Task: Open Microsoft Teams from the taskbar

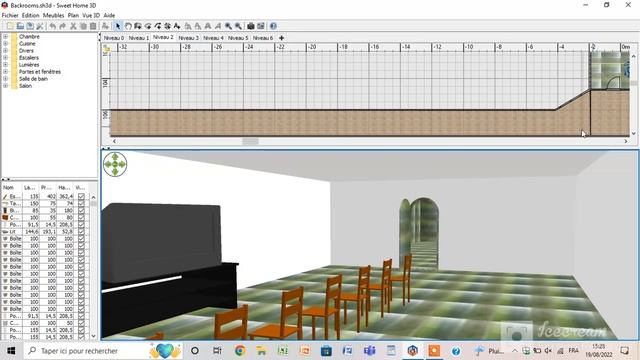Action: [369, 351]
